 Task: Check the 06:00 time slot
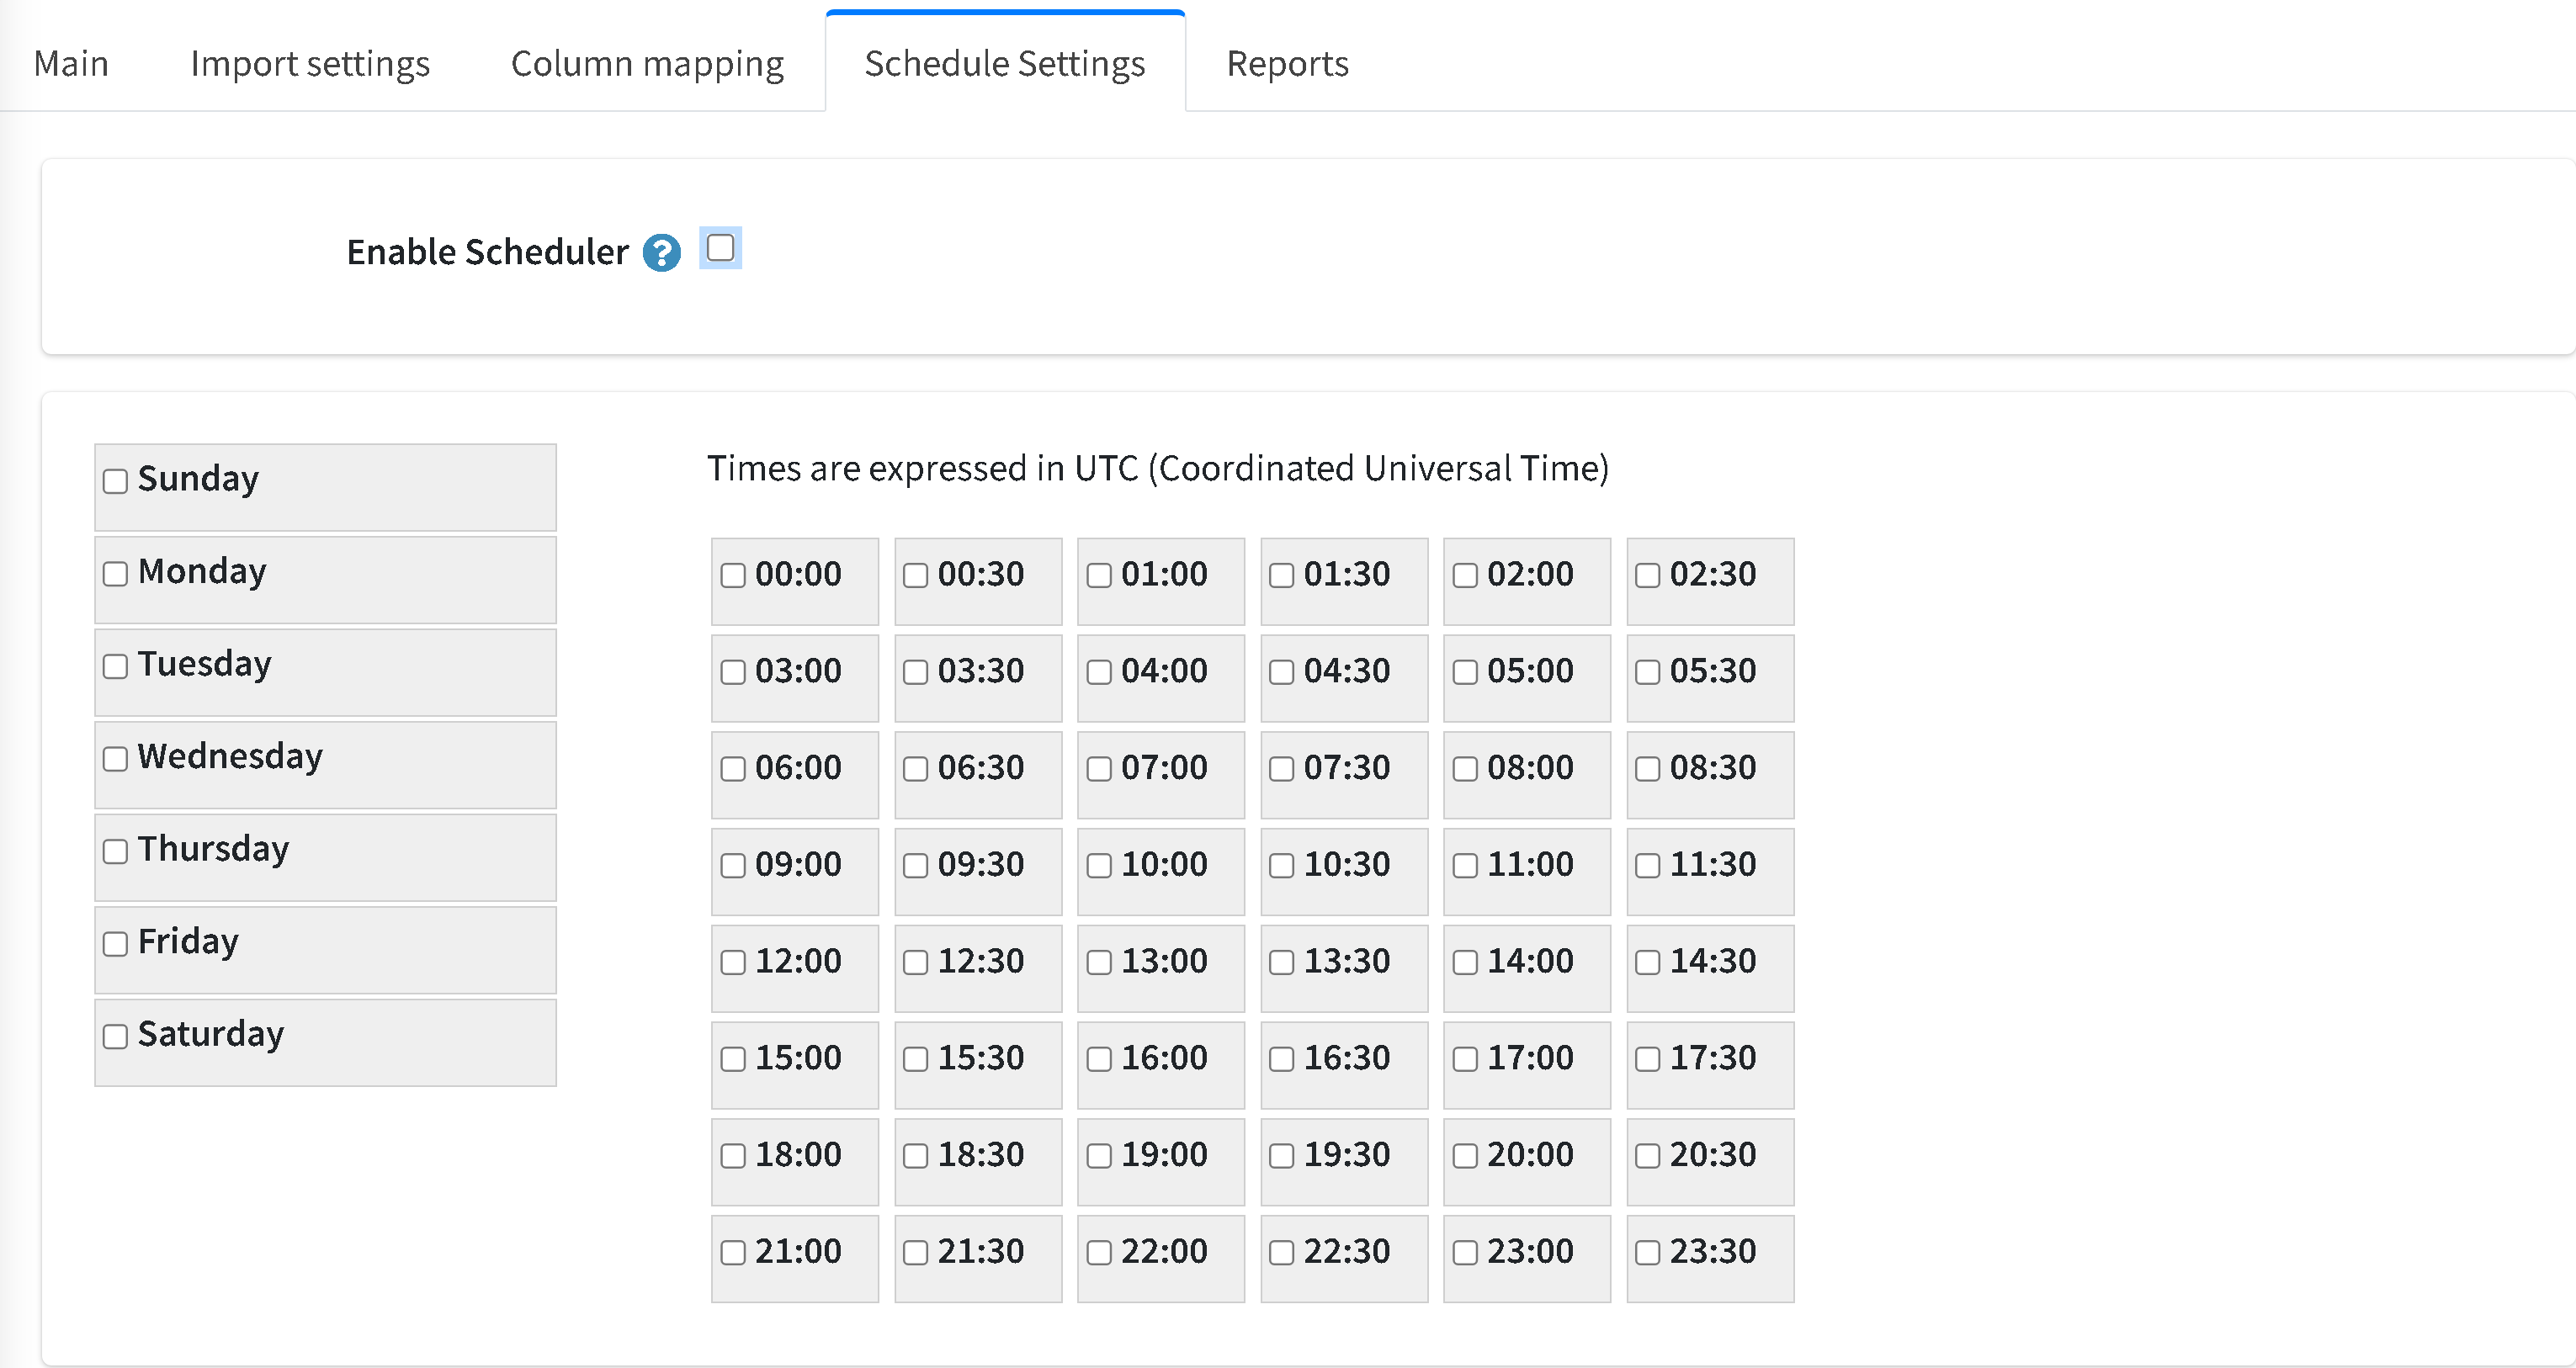pyautogui.click(x=733, y=769)
